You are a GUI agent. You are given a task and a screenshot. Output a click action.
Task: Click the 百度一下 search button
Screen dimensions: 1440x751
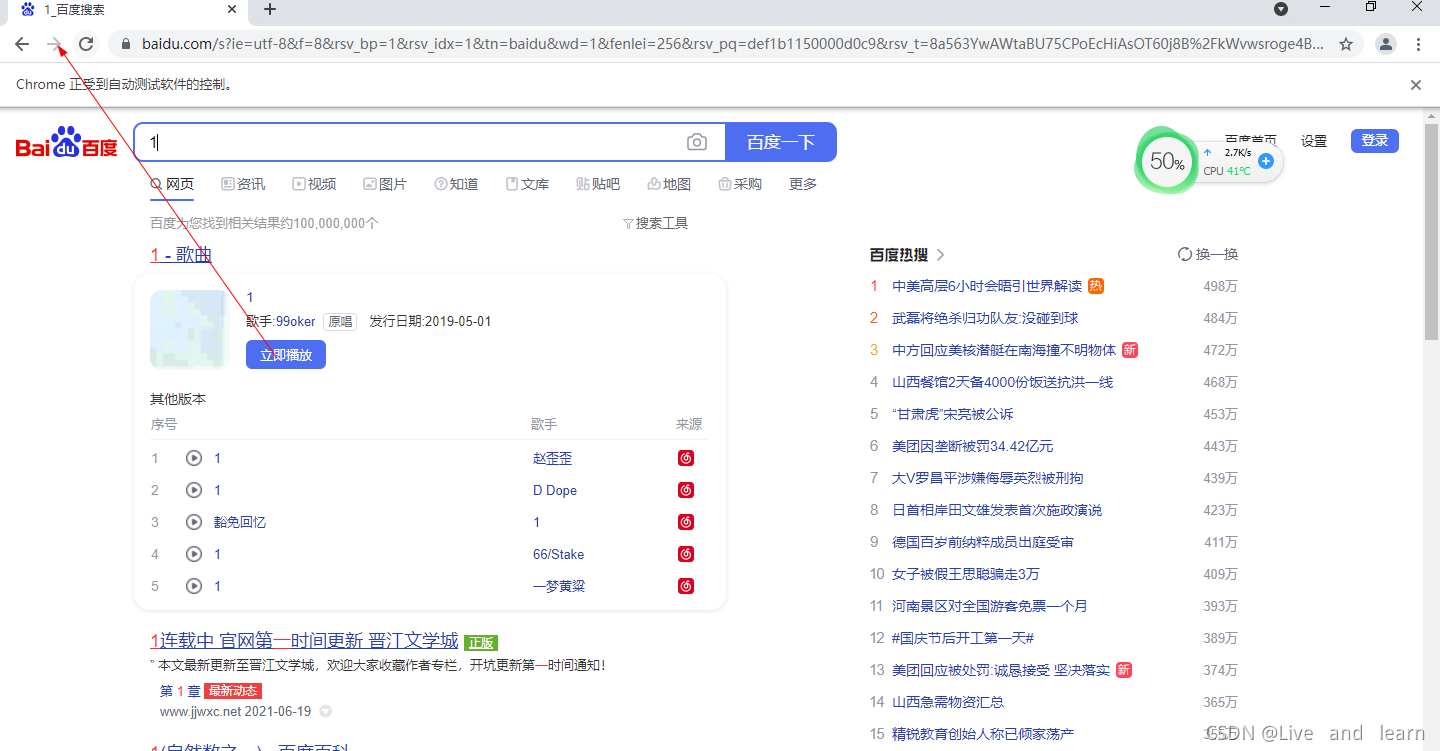tap(781, 142)
